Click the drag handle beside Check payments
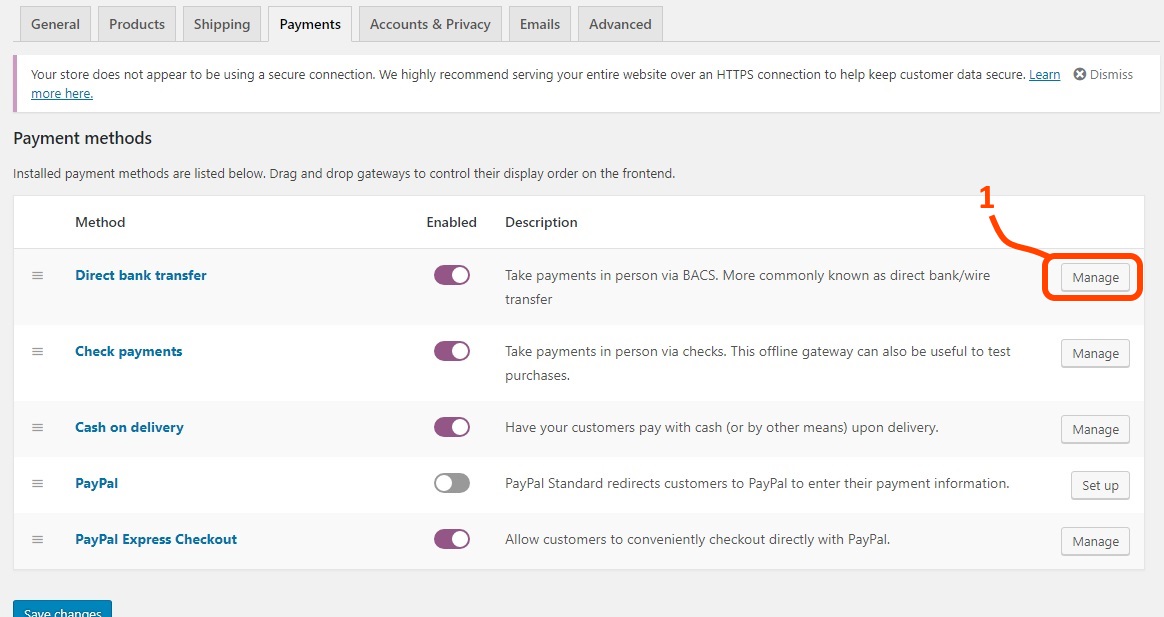Image resolution: width=1164 pixels, height=617 pixels. coord(37,351)
